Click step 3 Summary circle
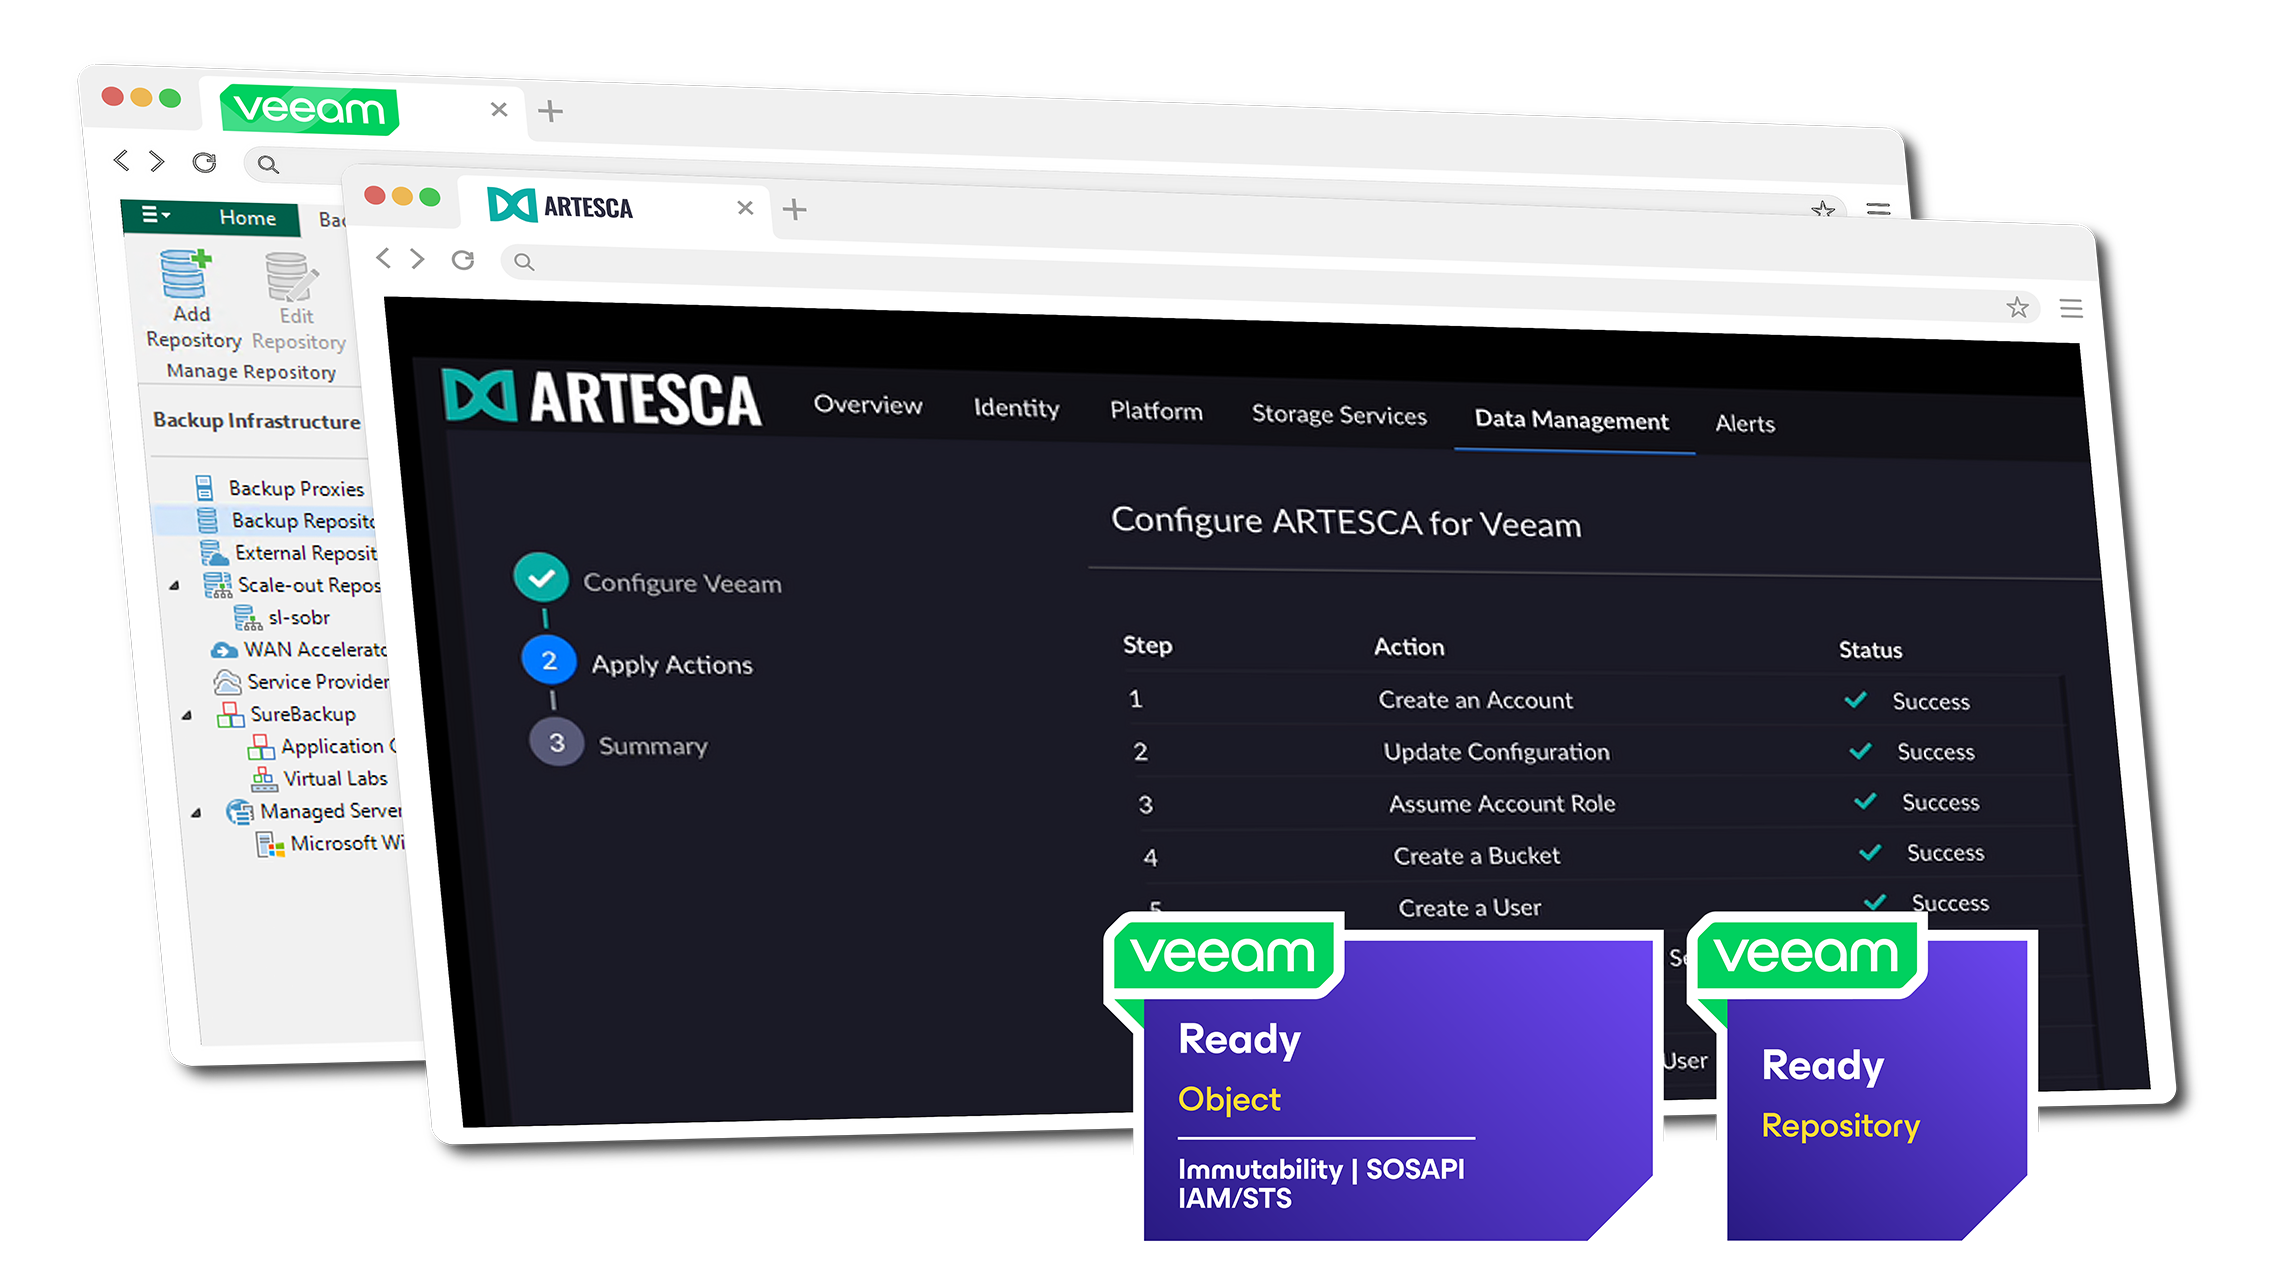 pos(557,743)
